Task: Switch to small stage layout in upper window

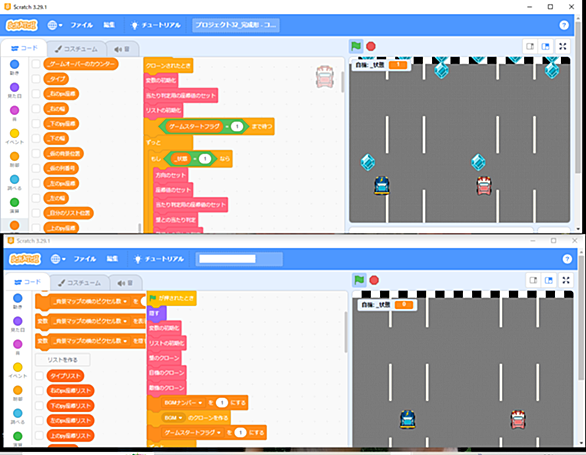Action: pos(530,46)
